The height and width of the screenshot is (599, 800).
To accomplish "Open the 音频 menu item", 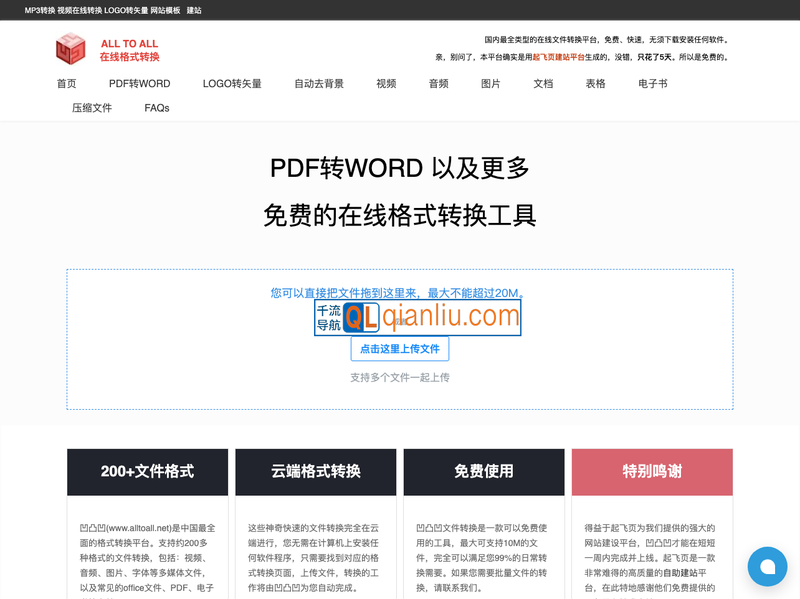I will tap(438, 84).
